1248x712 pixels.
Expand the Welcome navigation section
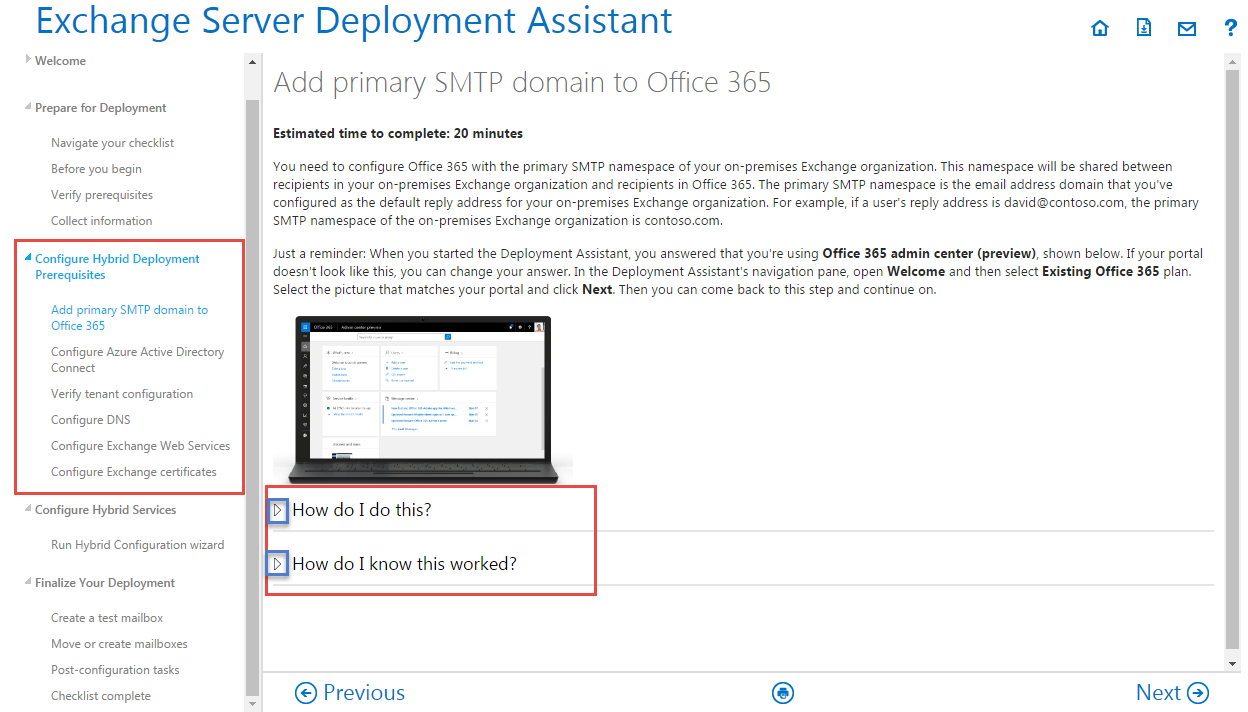tap(28, 60)
